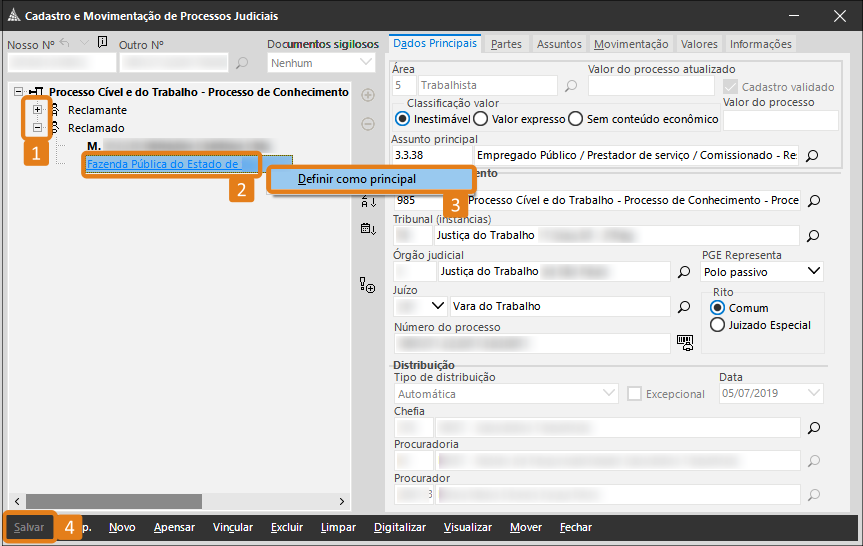The width and height of the screenshot is (863, 546).
Task: Click the Digitalizar button
Action: (x=399, y=527)
